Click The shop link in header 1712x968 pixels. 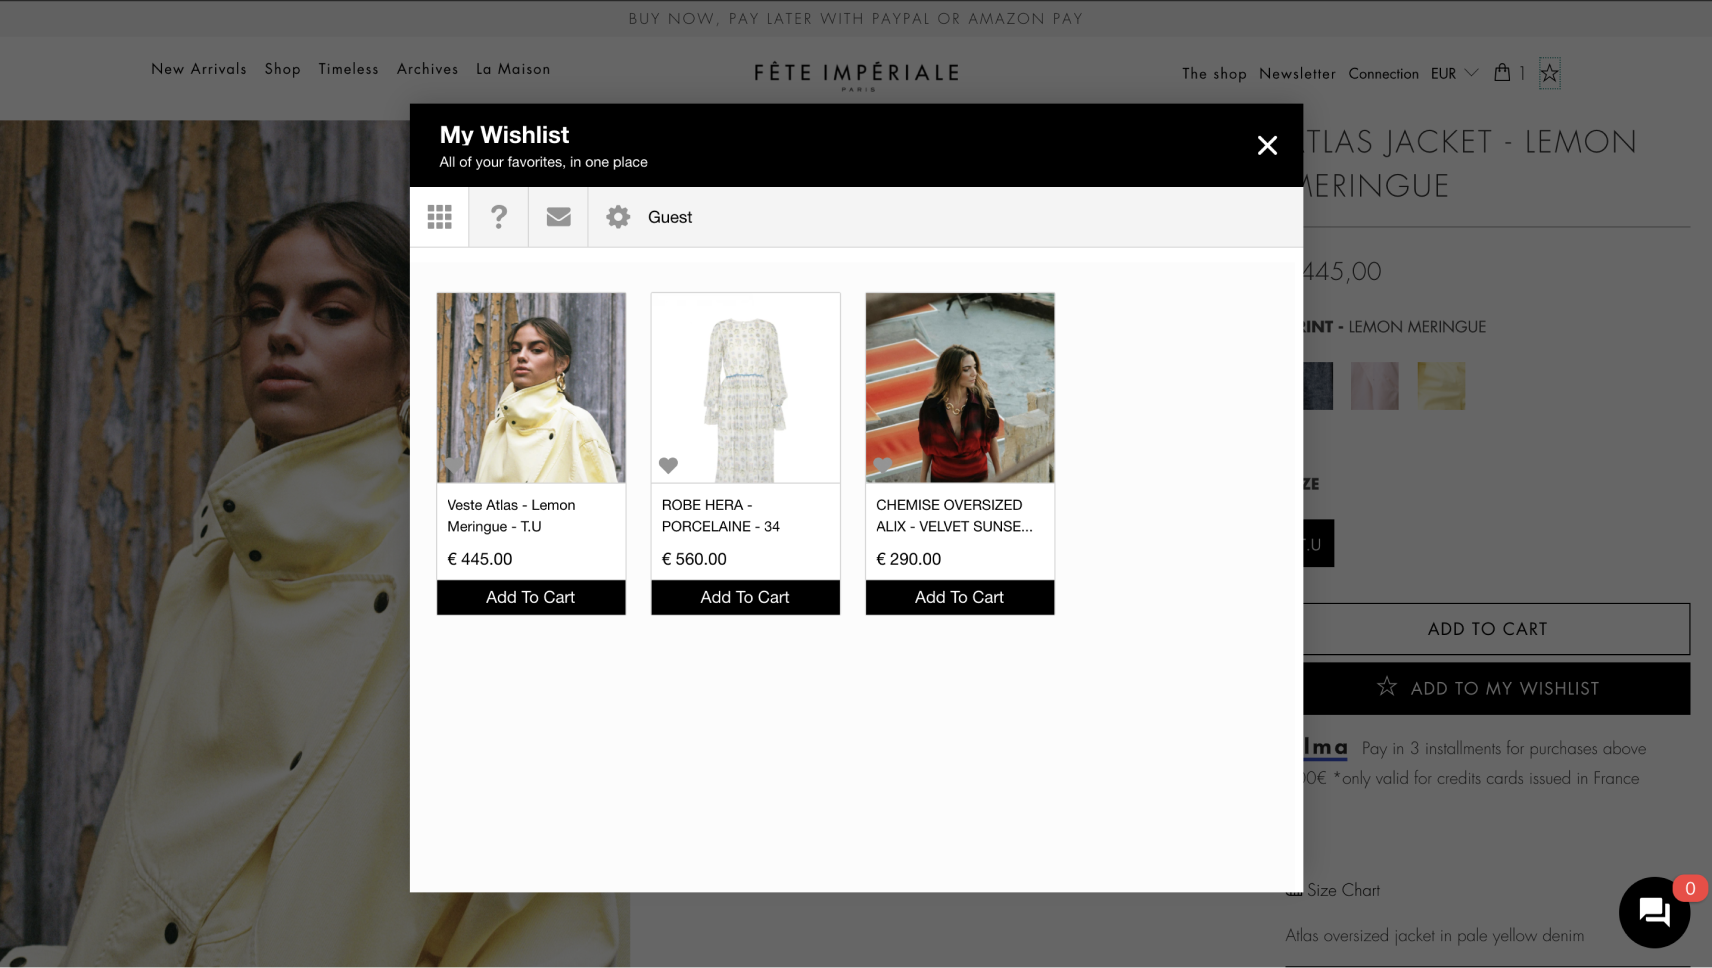pos(1214,73)
